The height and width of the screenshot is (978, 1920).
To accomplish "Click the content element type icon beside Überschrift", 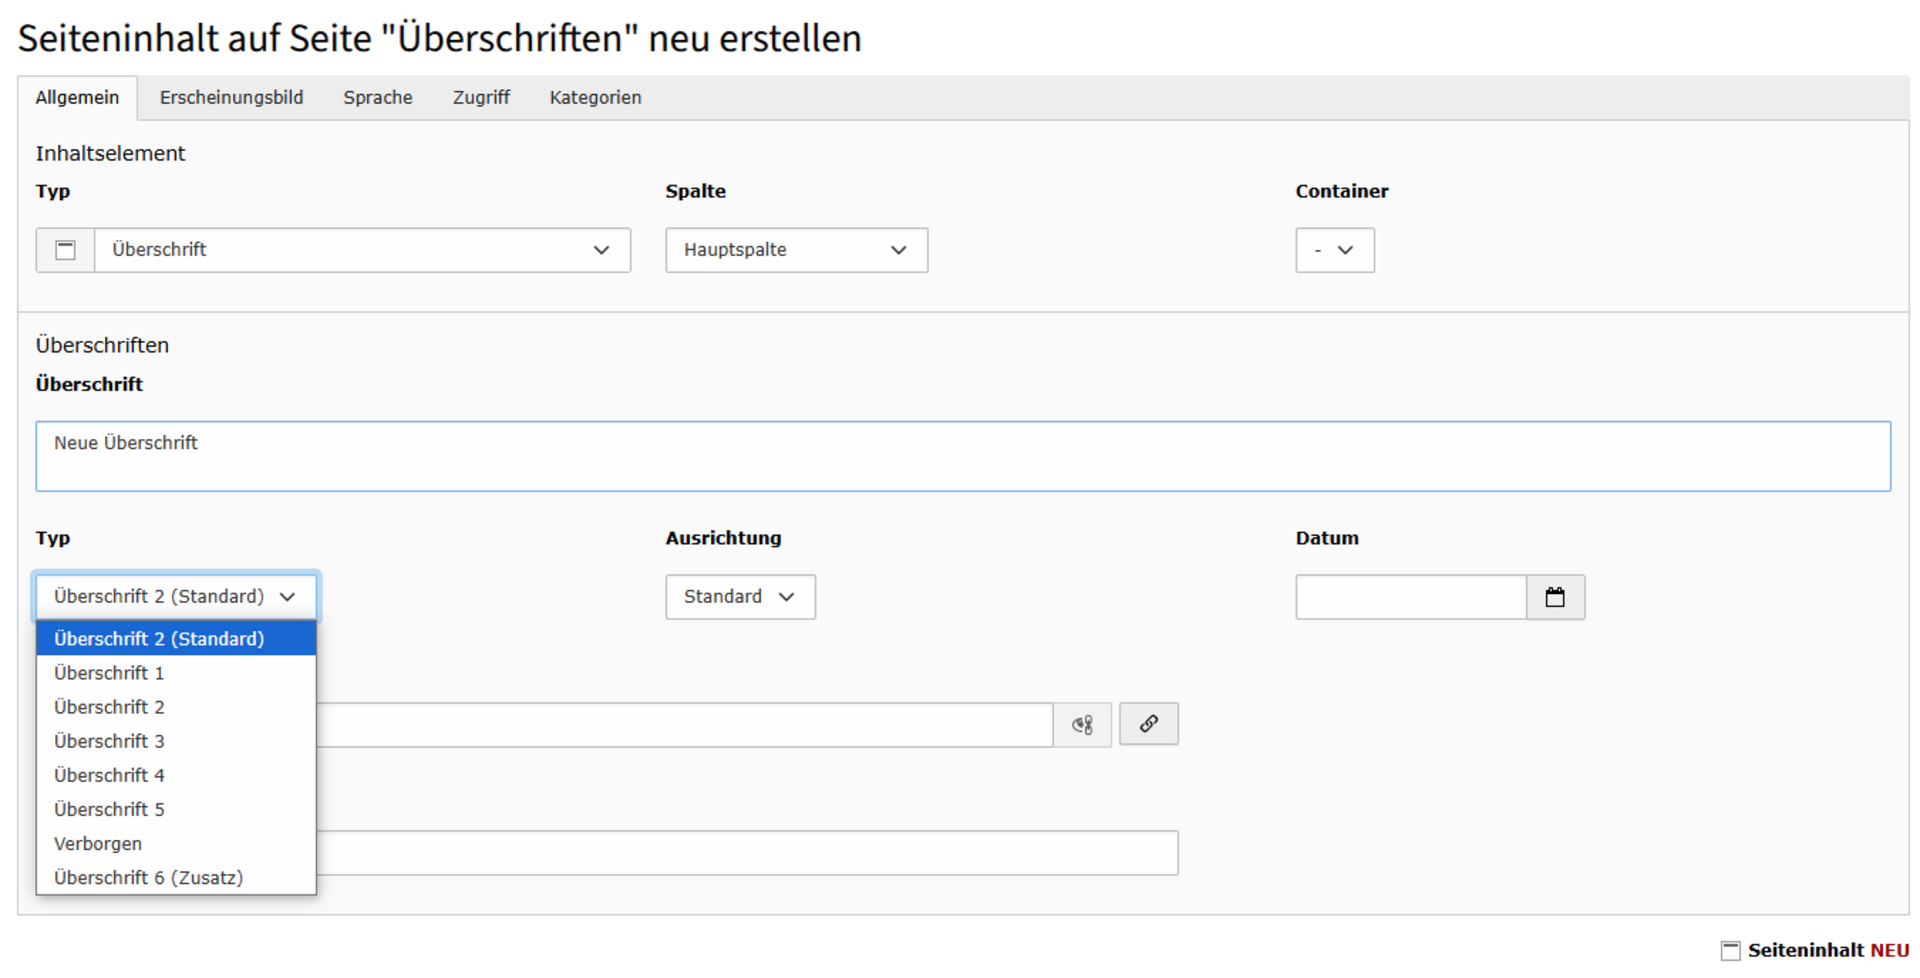I will click(66, 250).
